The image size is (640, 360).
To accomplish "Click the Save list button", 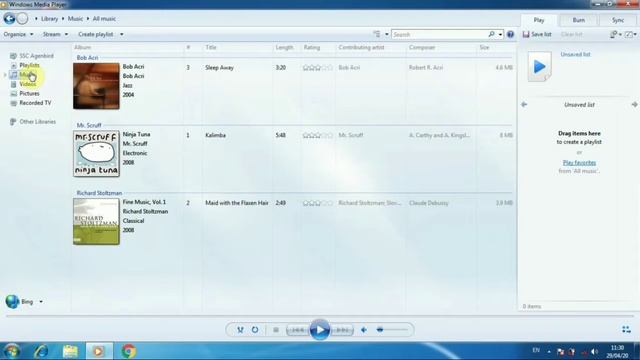I will tap(537, 34).
